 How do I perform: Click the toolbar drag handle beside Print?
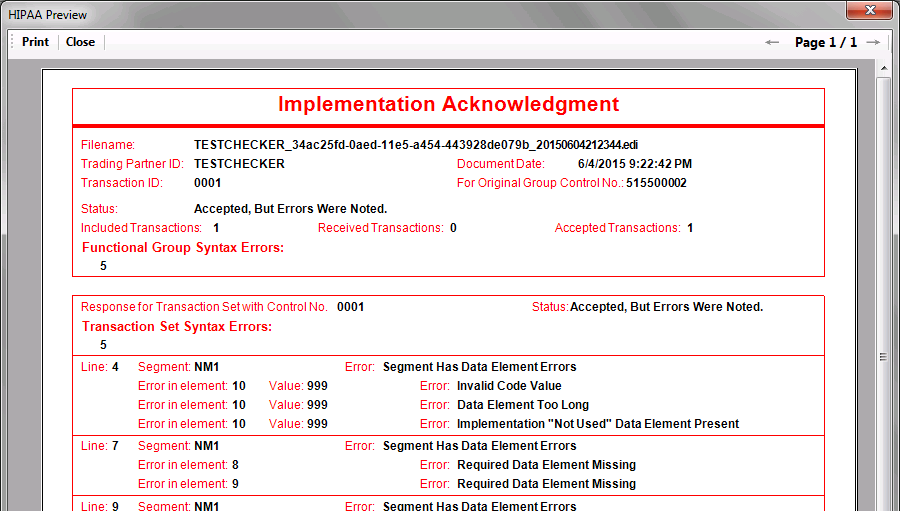(12, 42)
